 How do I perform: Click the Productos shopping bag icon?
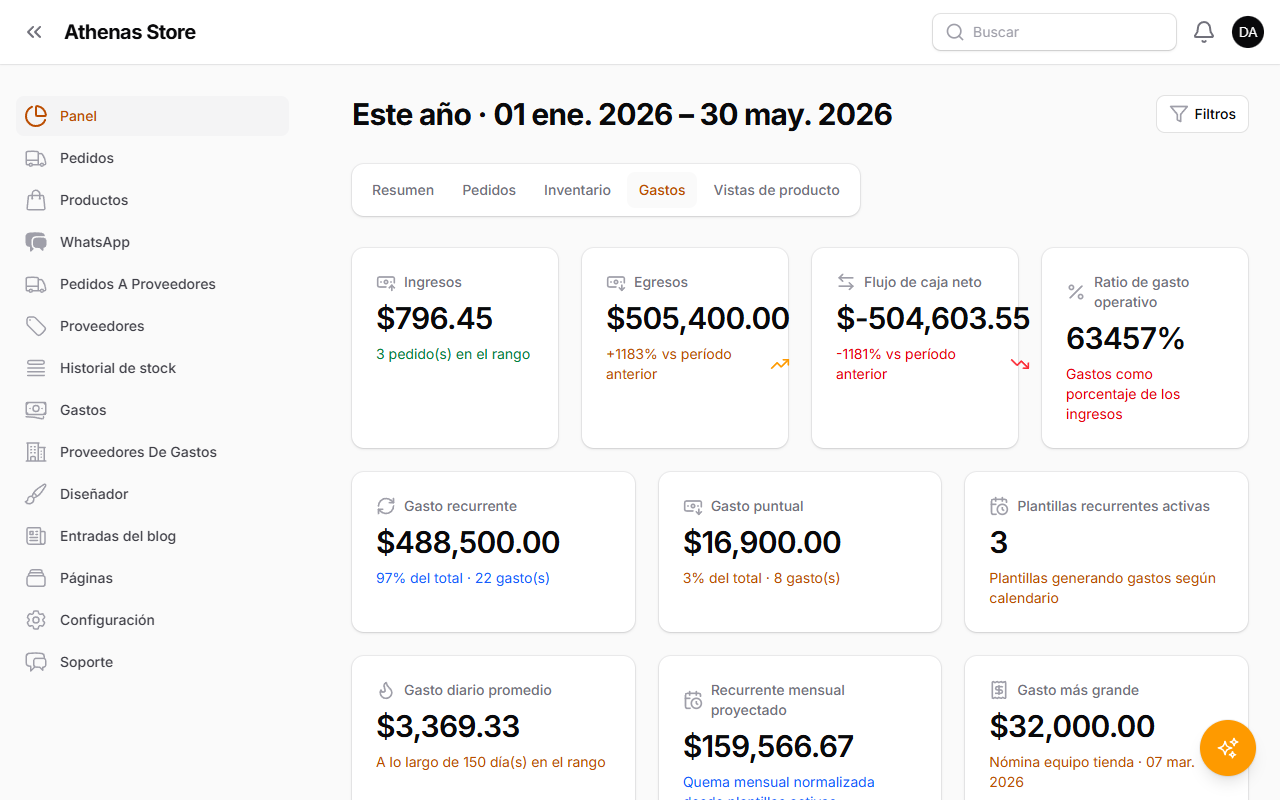point(36,200)
